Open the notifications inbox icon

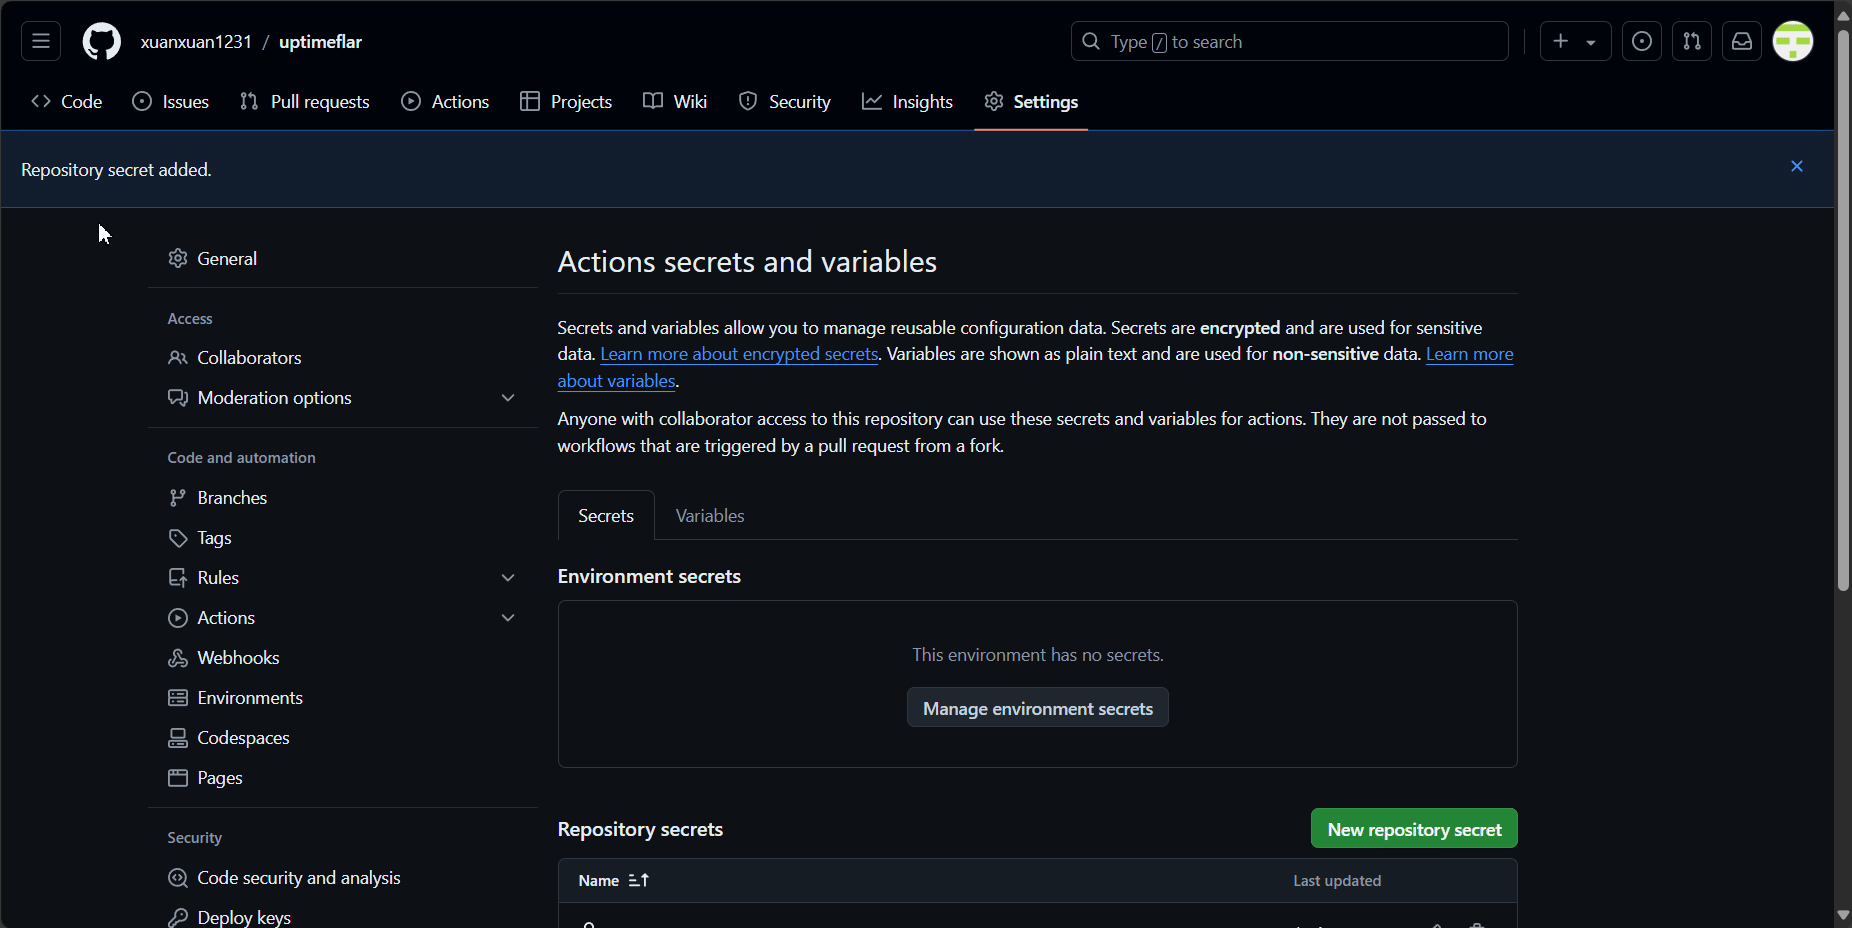(x=1742, y=41)
